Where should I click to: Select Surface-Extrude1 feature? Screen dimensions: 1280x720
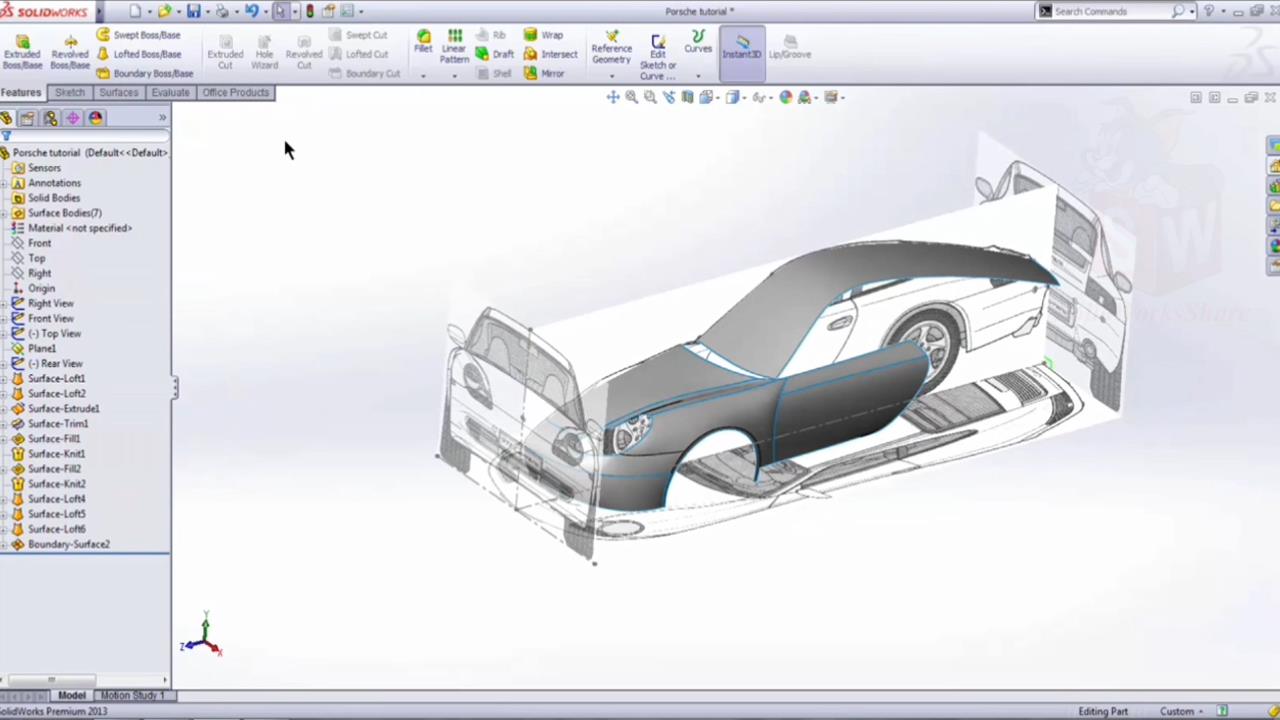click(x=63, y=408)
